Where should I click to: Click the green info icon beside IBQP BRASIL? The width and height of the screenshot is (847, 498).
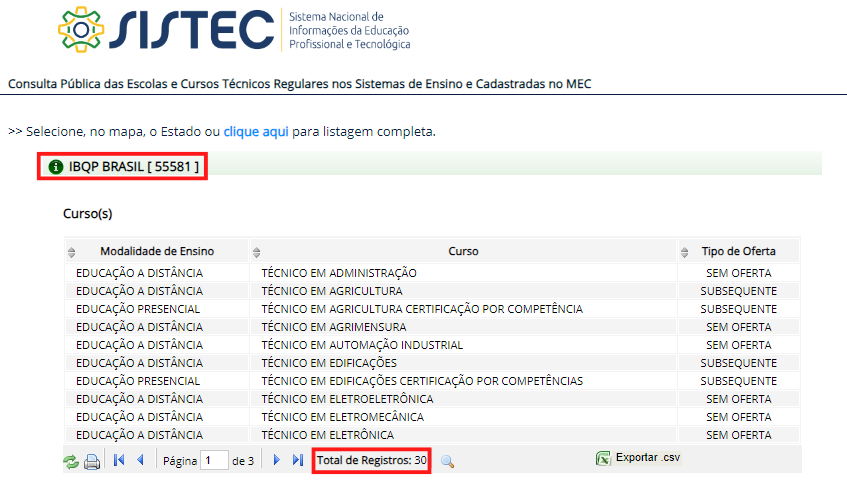tap(56, 167)
